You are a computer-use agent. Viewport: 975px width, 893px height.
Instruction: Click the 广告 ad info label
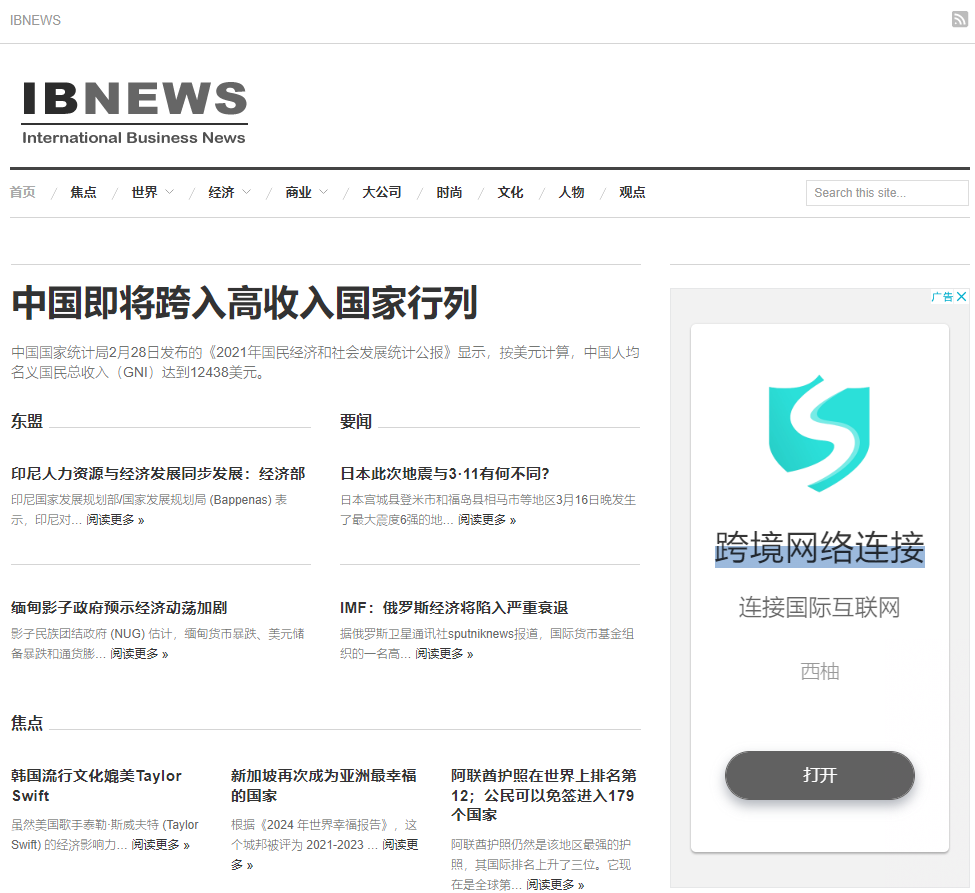(x=943, y=297)
